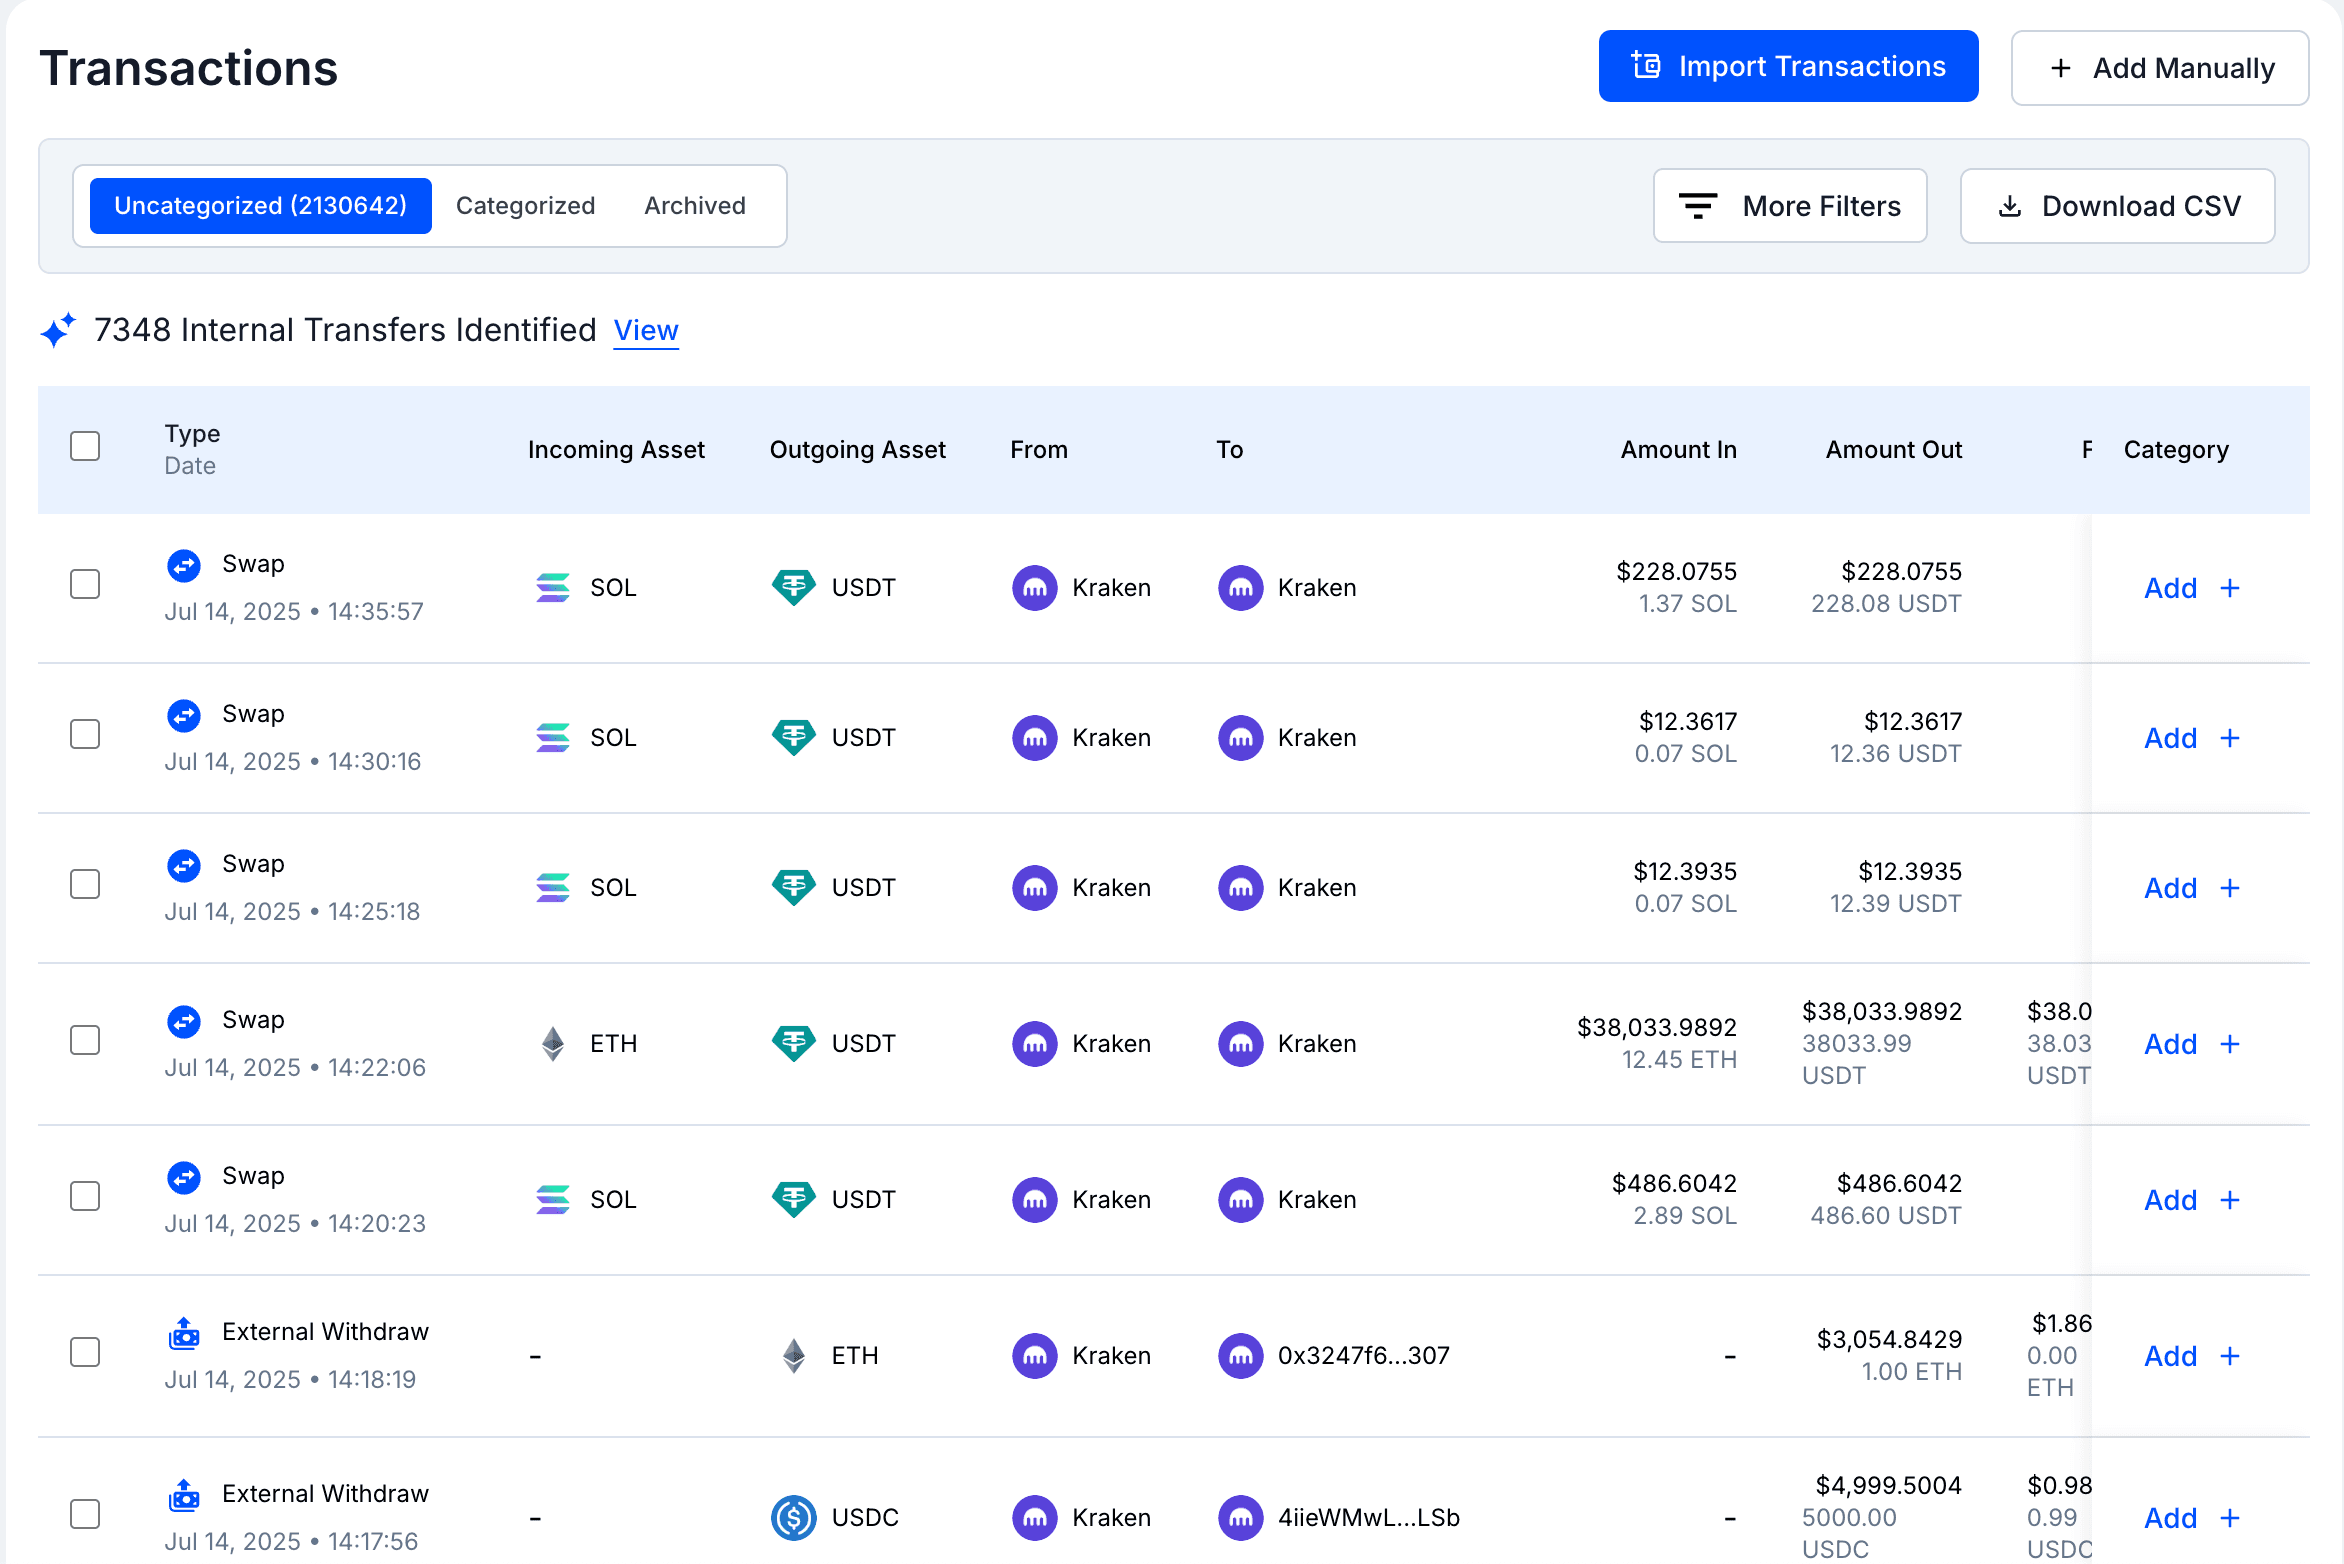Image resolution: width=2344 pixels, height=1564 pixels.
Task: Click the External Withdraw icon in the 14:18:19 row
Action: pos(184,1333)
